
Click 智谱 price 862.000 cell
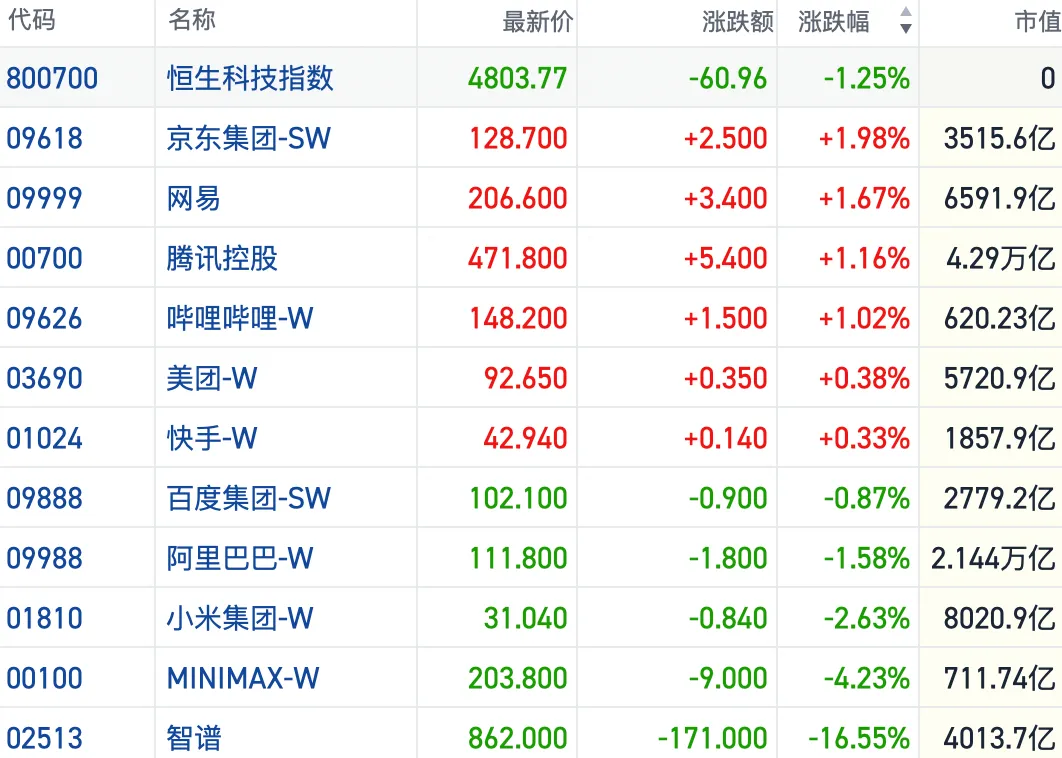(518, 738)
